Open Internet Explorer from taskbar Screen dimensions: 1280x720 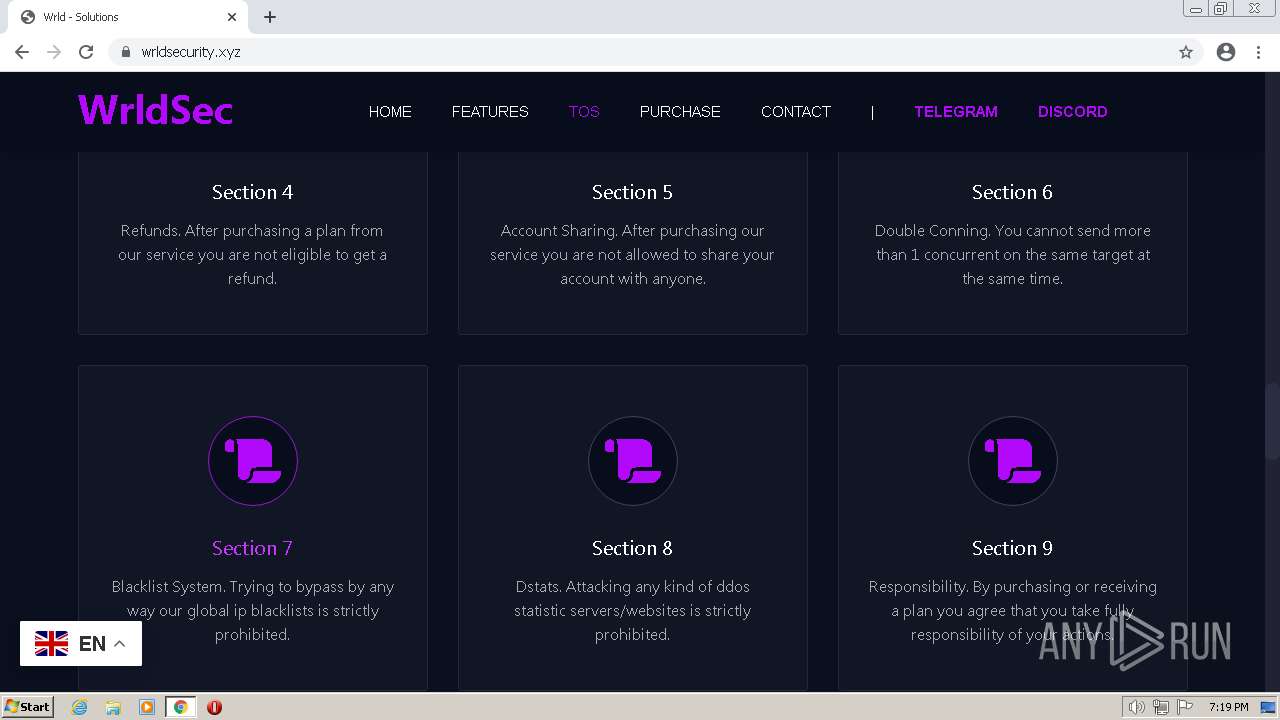point(80,707)
